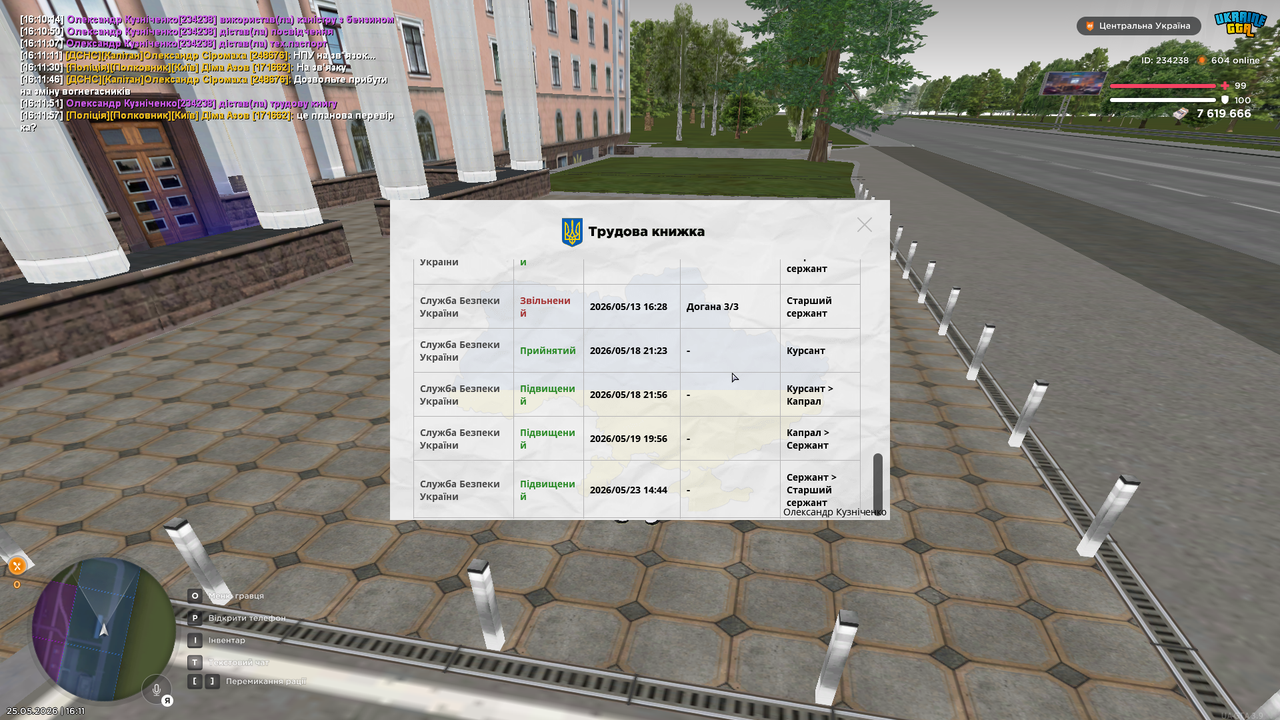Click the Перемикання рації hint label
Screen dimensions: 1280x720
click(266, 682)
